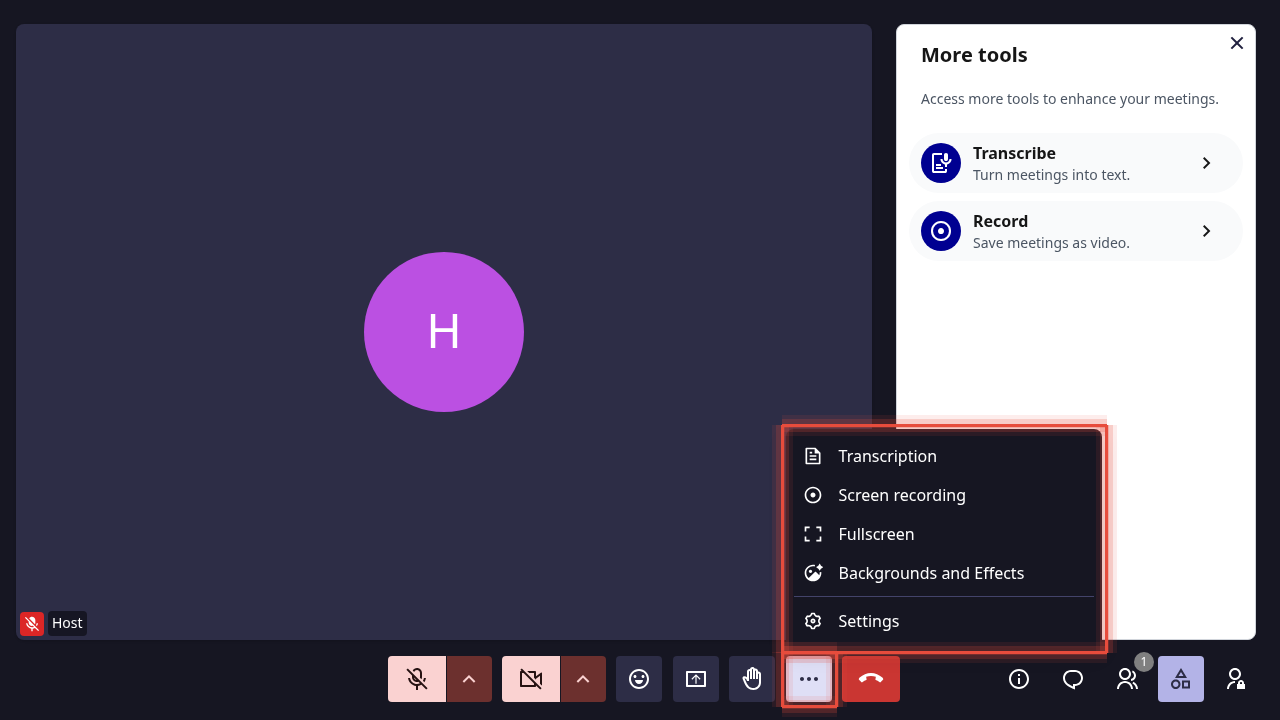Screen dimensions: 1280x720
Task: Close the More tools panel
Action: [1237, 43]
